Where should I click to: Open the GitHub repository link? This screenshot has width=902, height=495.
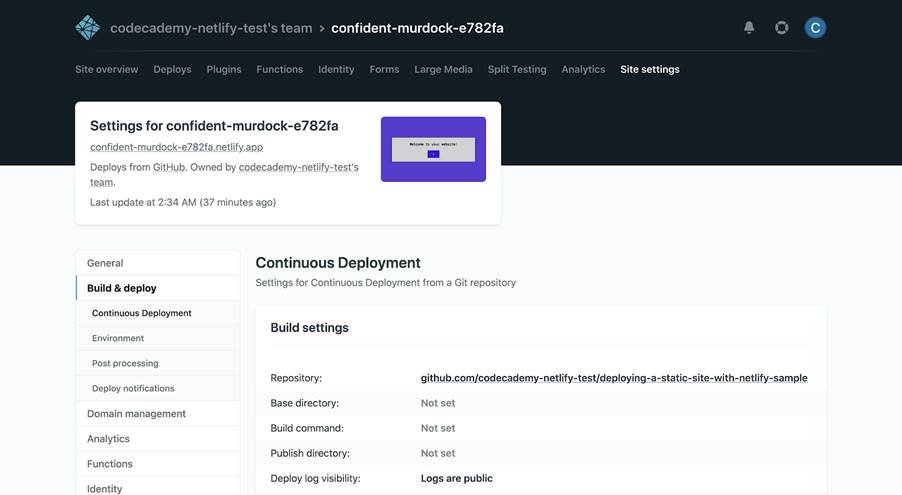pos(613,378)
